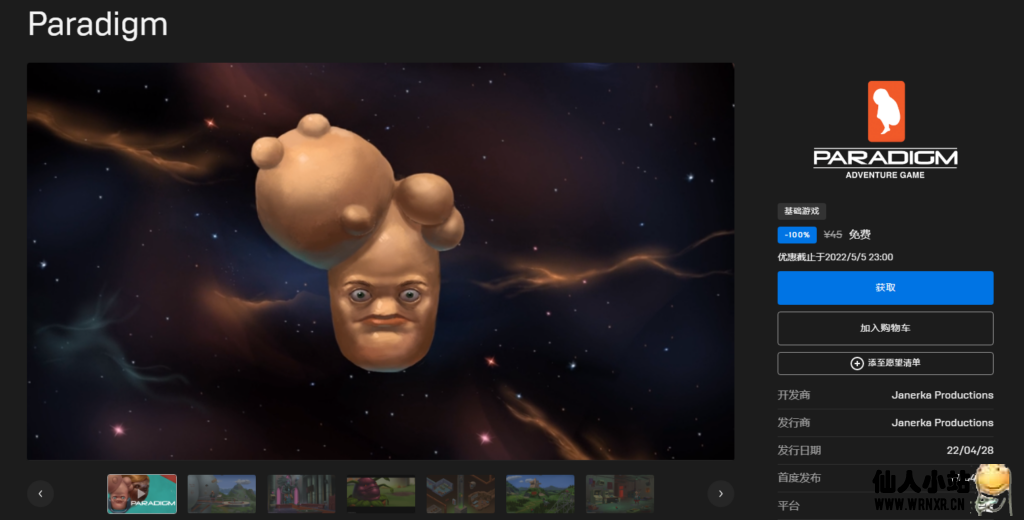The height and width of the screenshot is (520, 1024).
Task: Select the pink-machine room screenshot thumbnail
Action: (301, 494)
